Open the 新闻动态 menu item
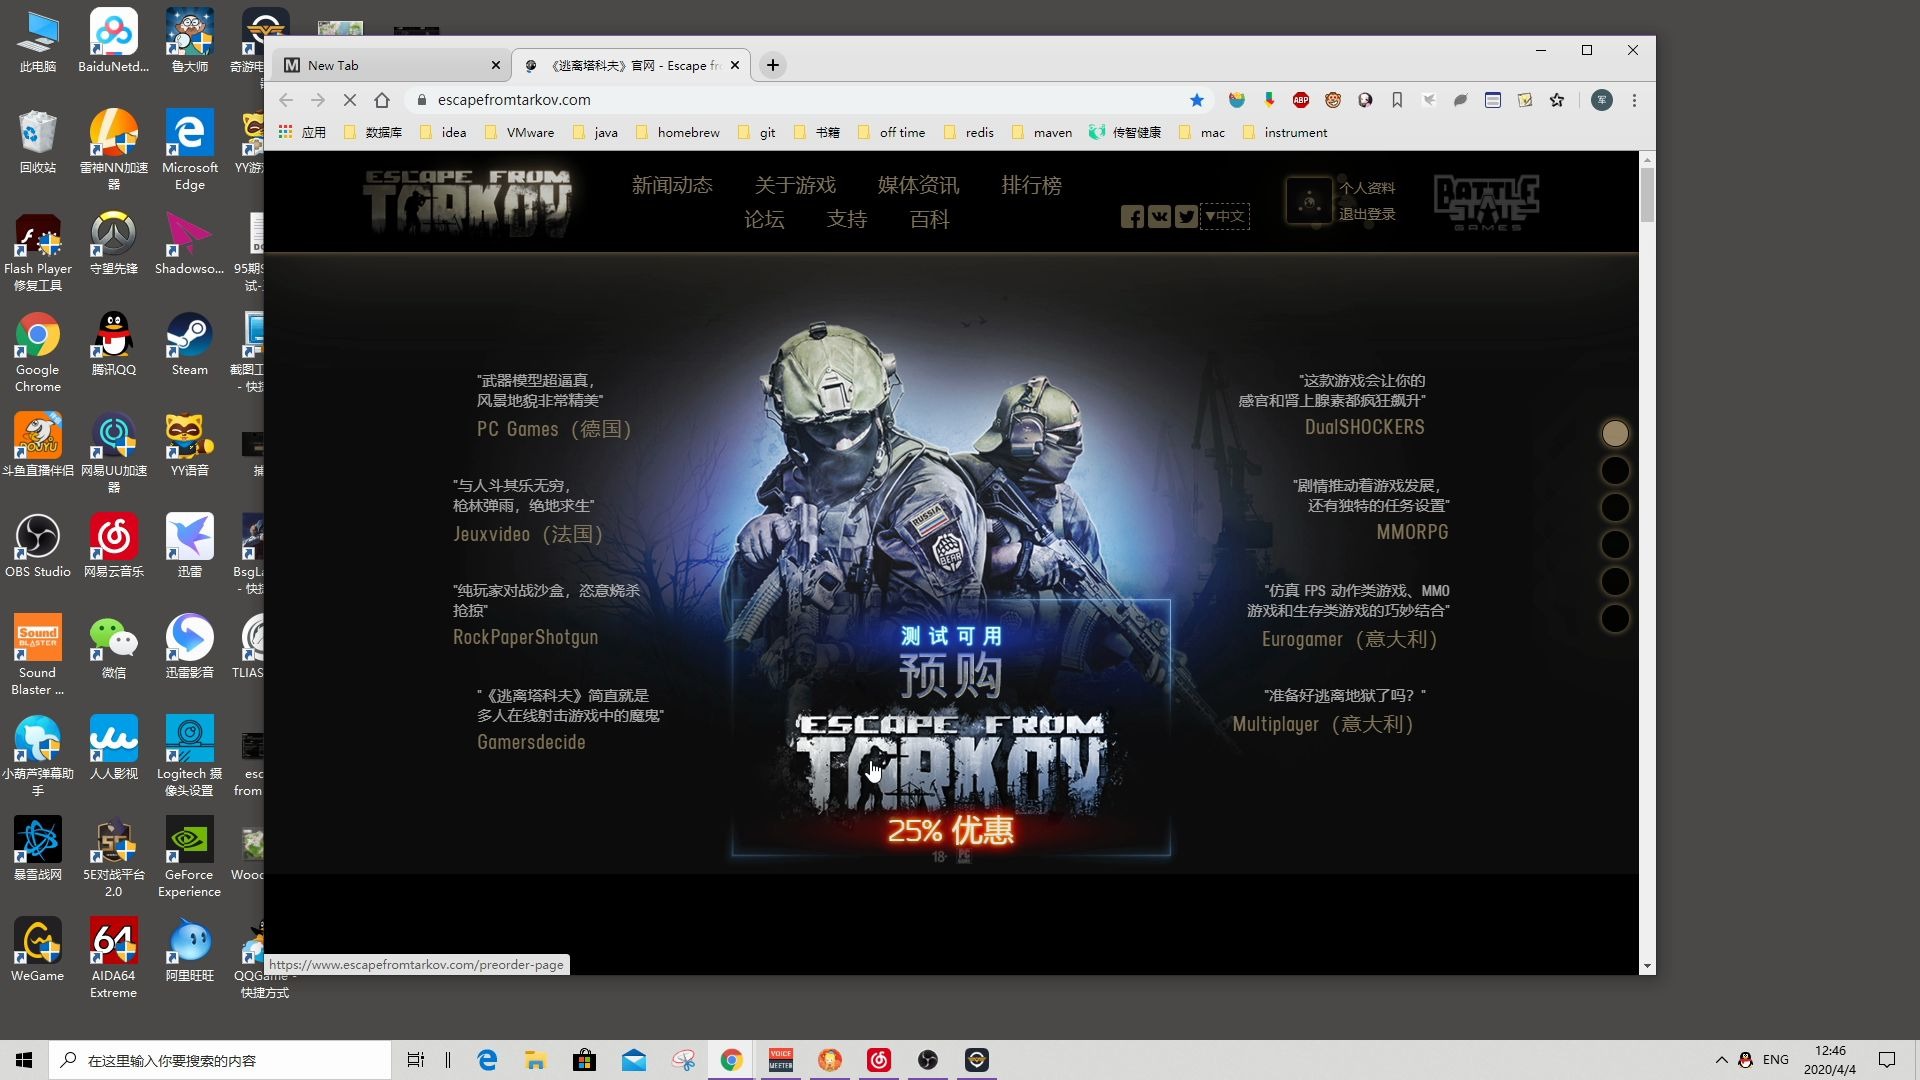Screen dimensions: 1920x1080 [x=672, y=185]
